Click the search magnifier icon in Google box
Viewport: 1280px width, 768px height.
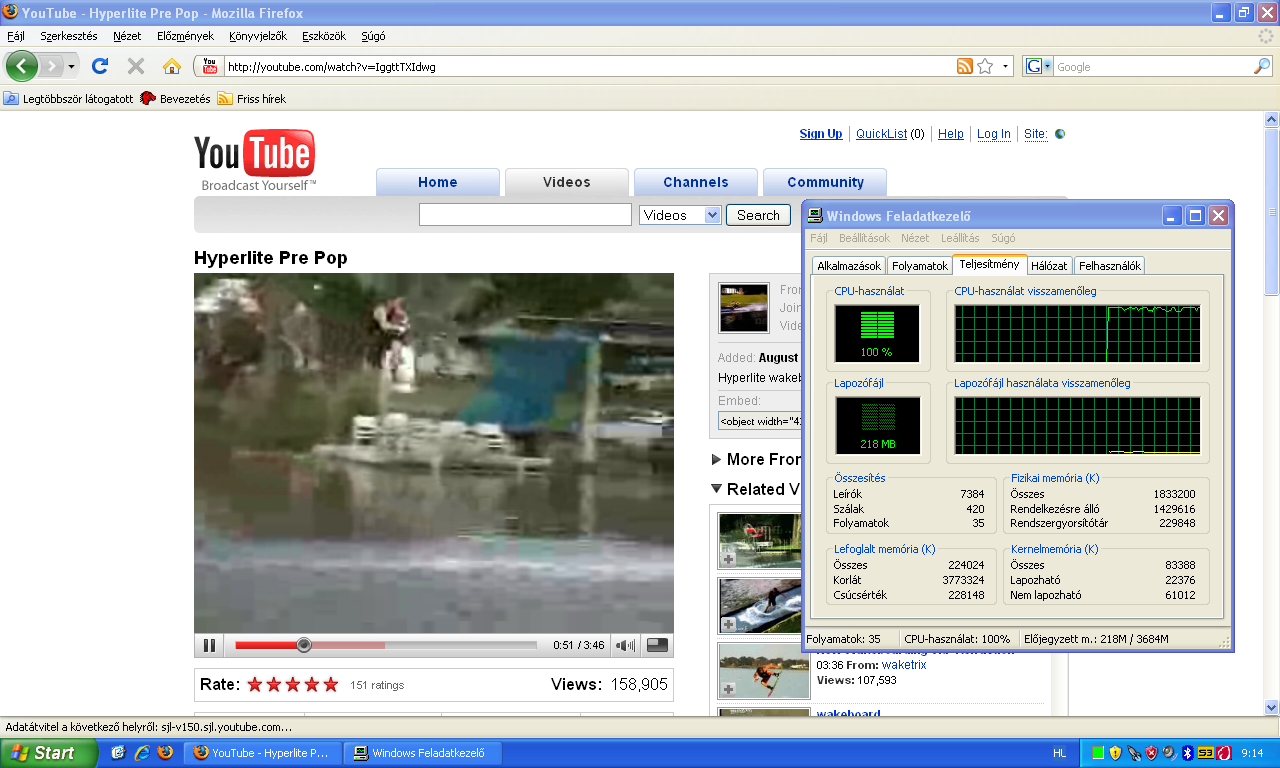[x=1262, y=67]
